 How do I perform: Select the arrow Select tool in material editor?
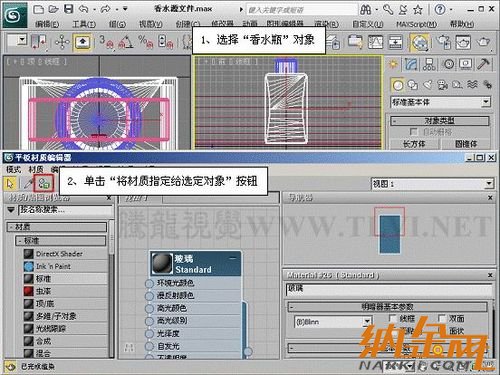pos(10,183)
